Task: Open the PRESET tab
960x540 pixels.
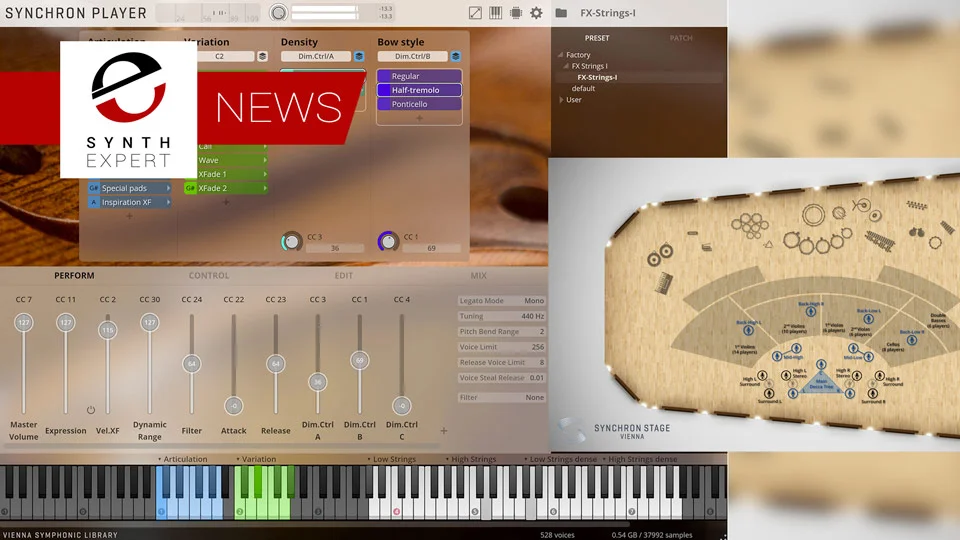Action: (597, 38)
